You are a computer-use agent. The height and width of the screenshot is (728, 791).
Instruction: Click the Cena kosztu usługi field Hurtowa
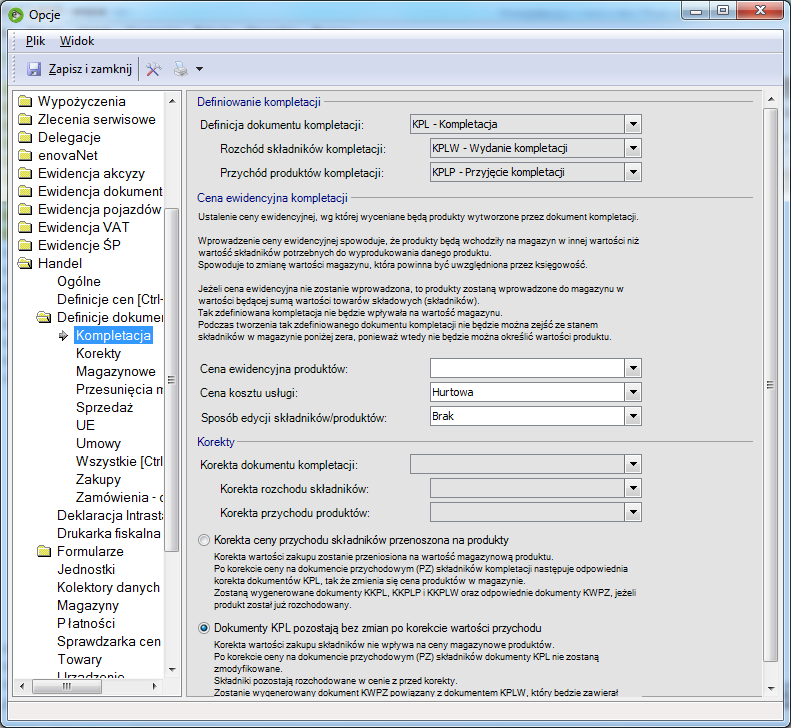[x=527, y=392]
